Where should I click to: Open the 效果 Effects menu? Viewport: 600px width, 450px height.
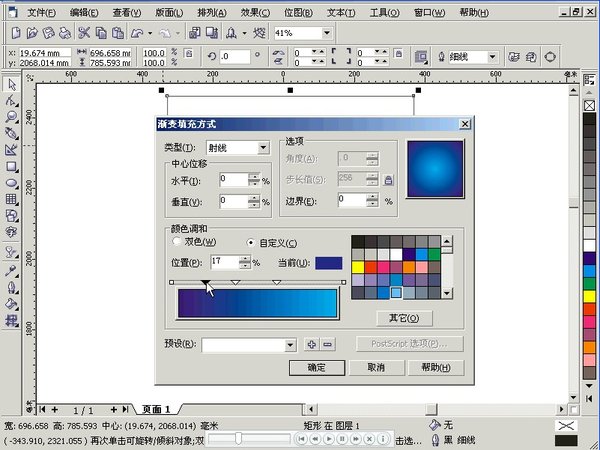pos(255,13)
